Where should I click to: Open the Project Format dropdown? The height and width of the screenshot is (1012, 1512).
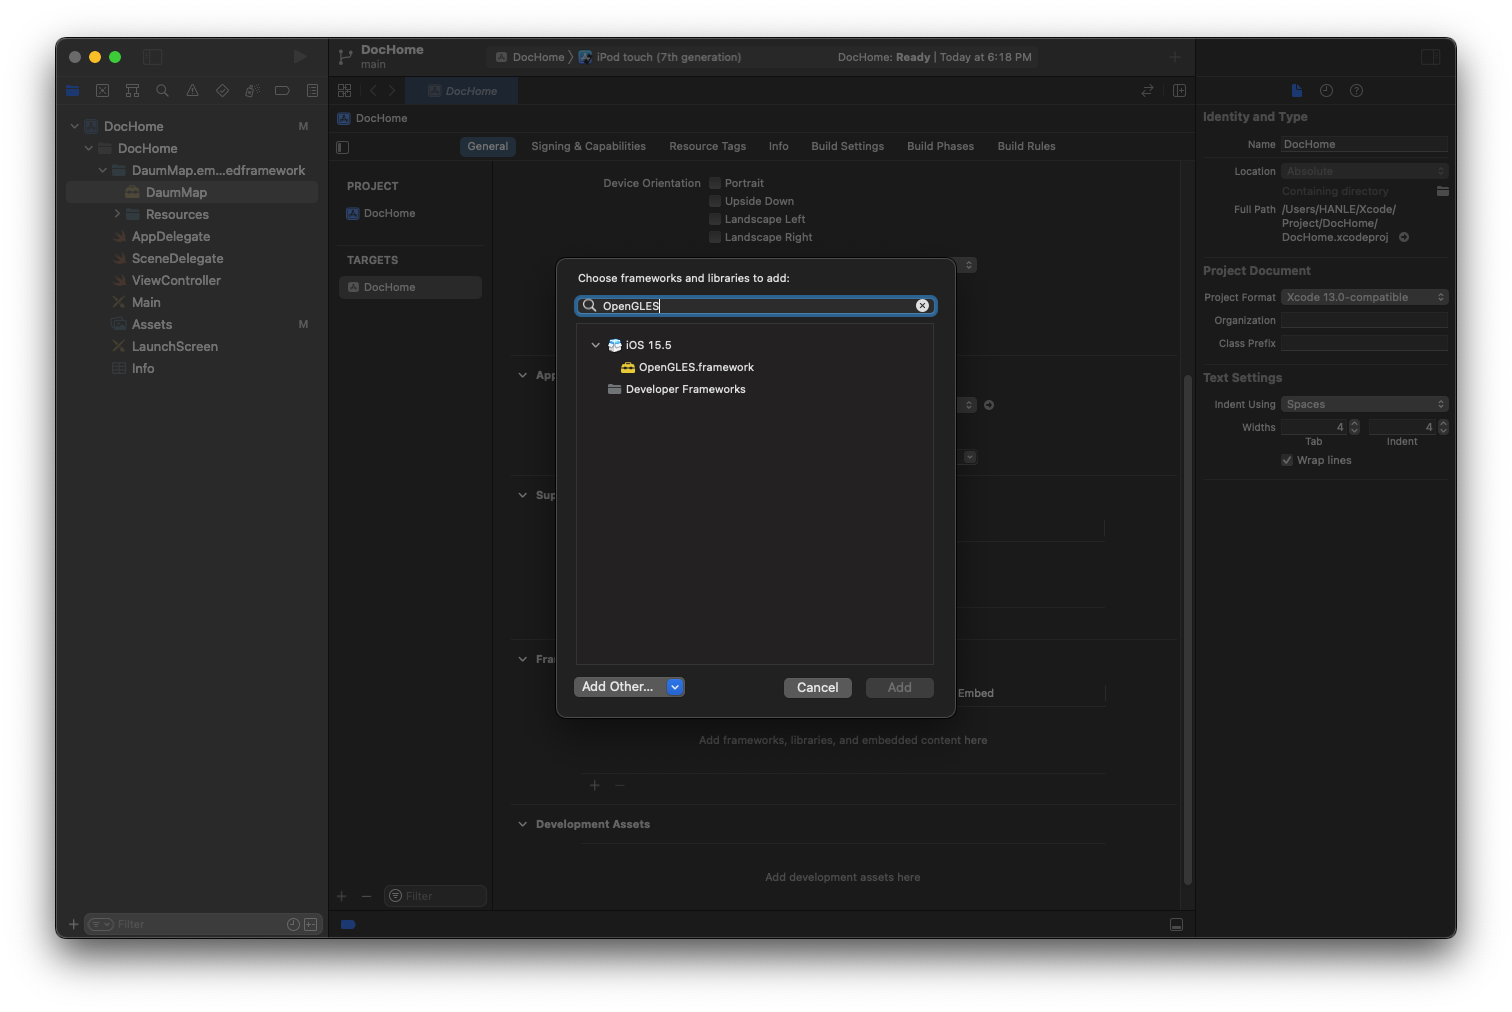(1364, 297)
